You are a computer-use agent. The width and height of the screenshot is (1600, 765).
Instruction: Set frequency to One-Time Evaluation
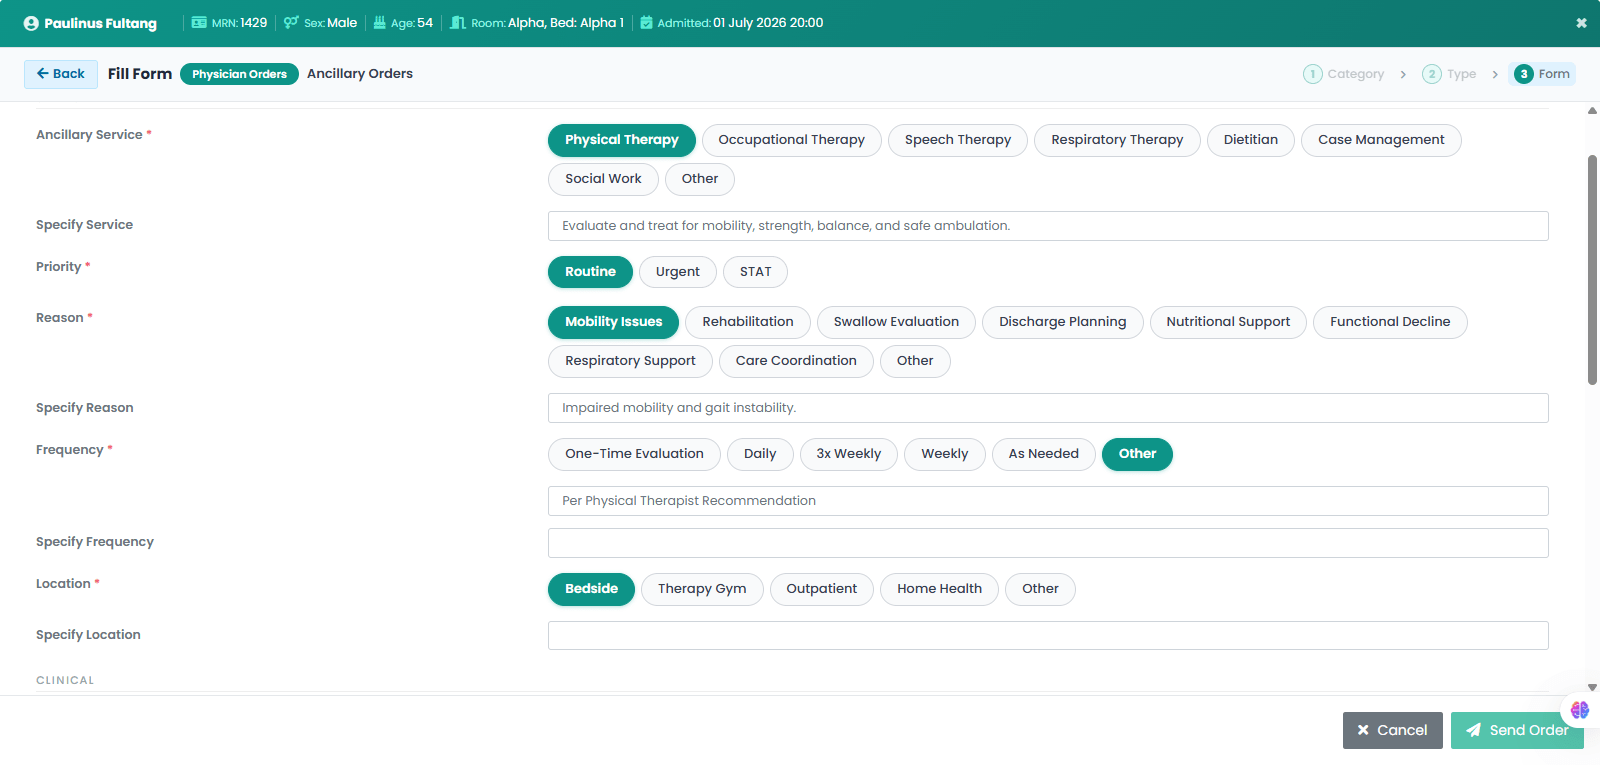[x=634, y=454]
